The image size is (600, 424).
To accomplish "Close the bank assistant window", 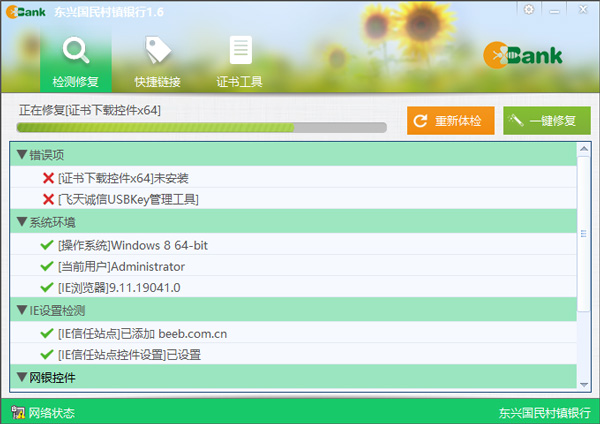I will [583, 9].
